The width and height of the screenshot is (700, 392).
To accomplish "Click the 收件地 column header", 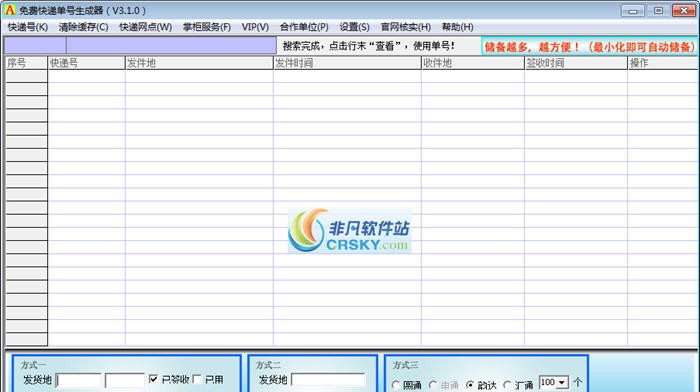I will (473, 63).
